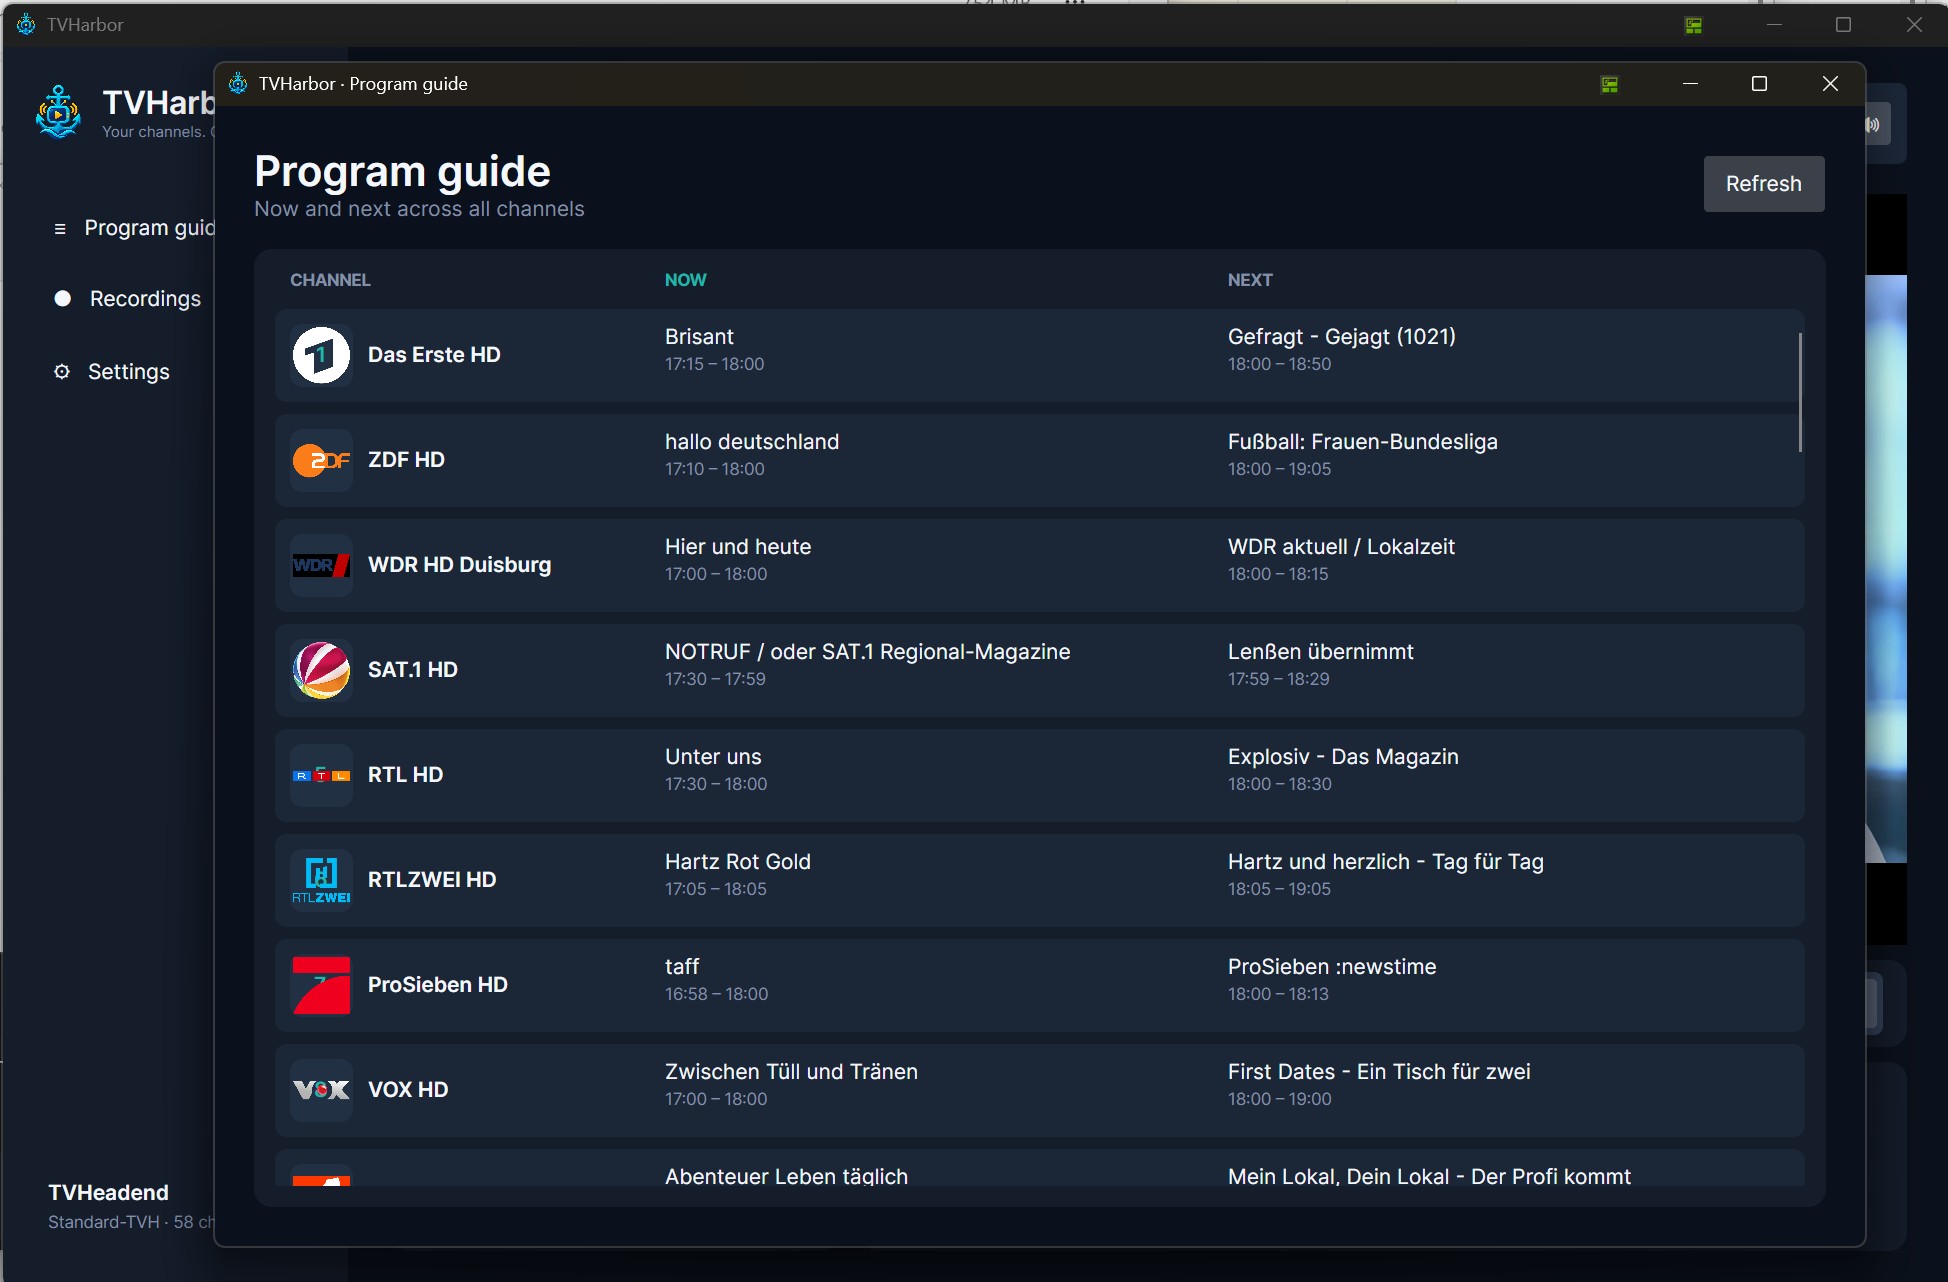Click next program Explosiv - Das Magazin
1948x1282 pixels.
click(x=1343, y=757)
